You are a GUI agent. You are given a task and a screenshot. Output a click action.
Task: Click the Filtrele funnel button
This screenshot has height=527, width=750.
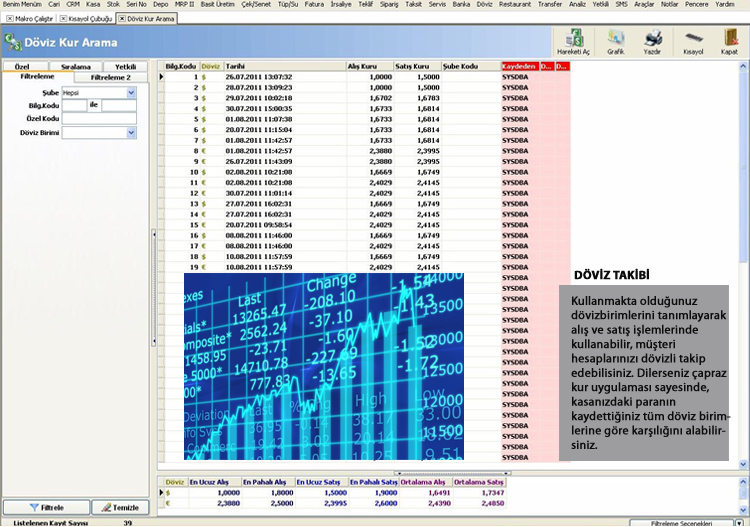(x=47, y=507)
